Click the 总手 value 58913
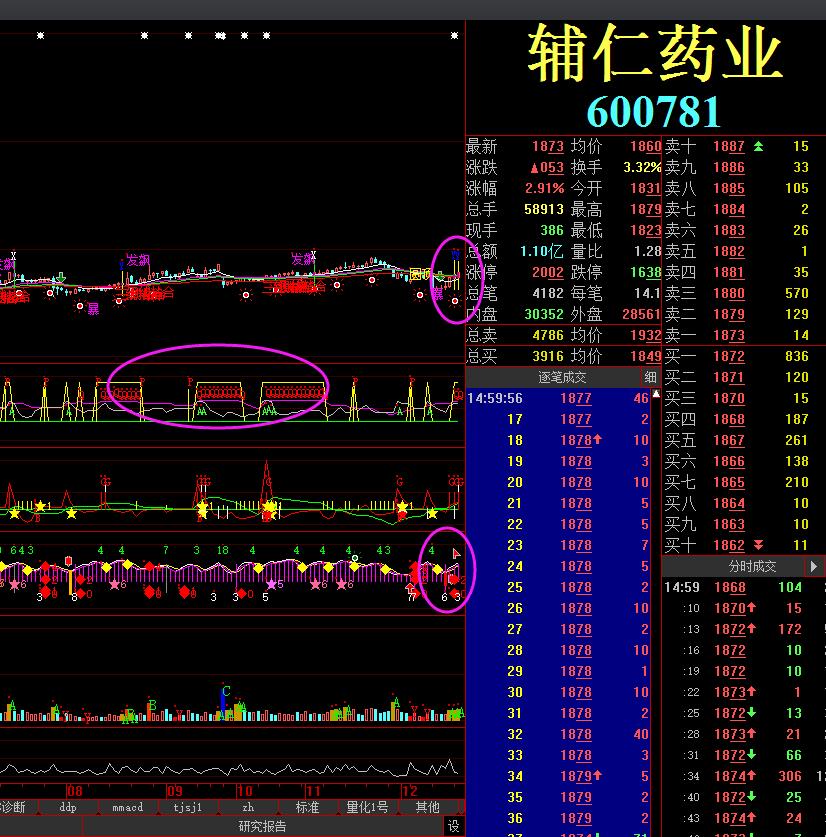This screenshot has height=837, width=826. point(544,209)
